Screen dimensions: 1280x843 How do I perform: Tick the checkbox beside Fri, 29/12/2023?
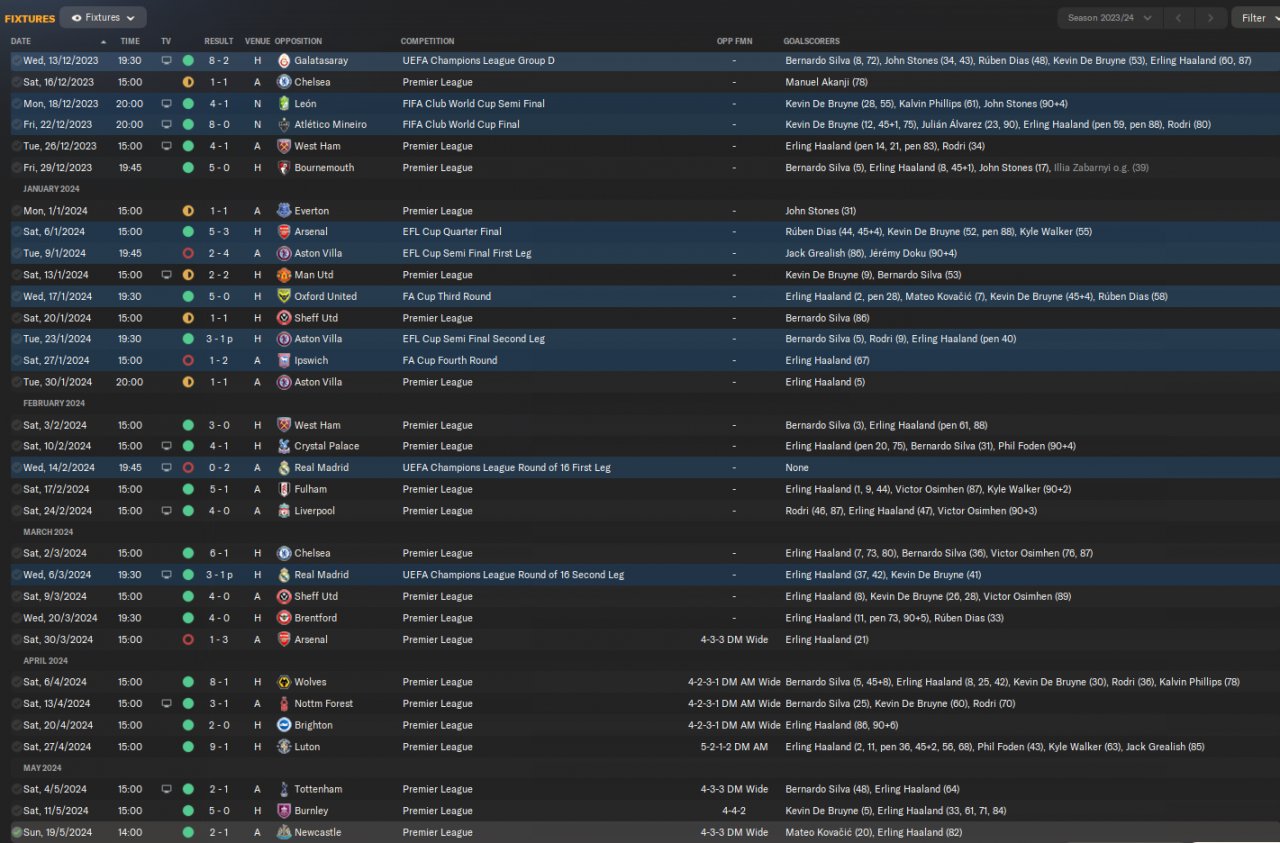[x=16, y=168]
